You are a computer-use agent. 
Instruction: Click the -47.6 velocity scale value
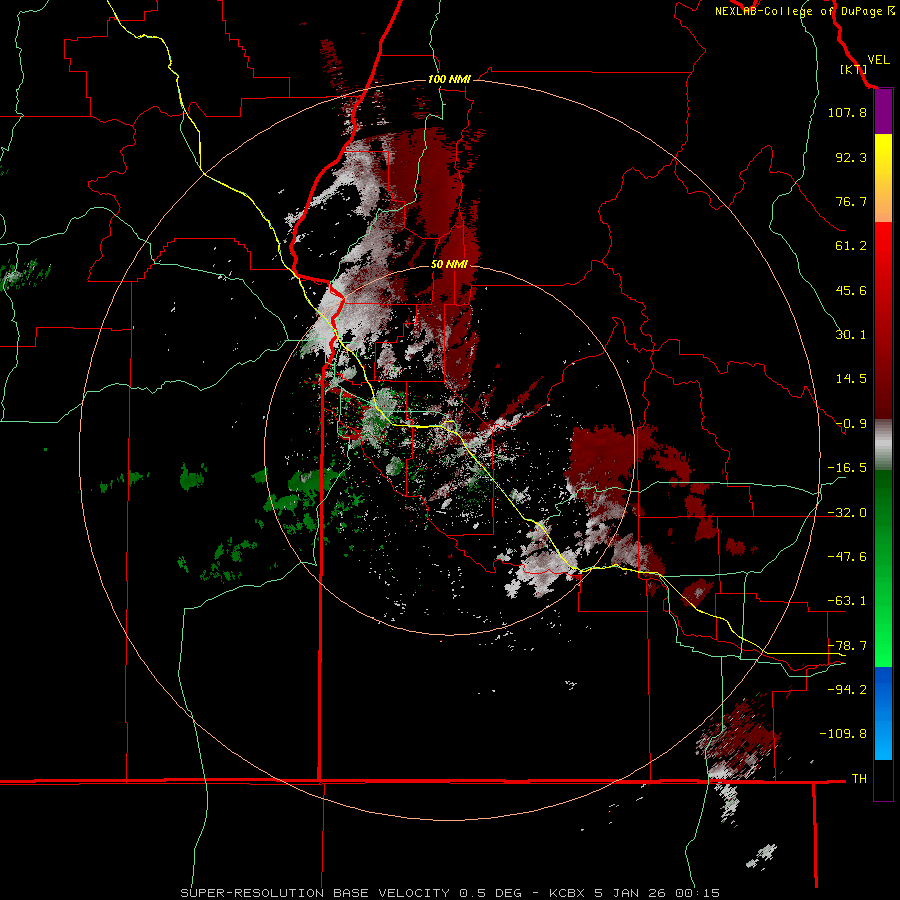(x=847, y=557)
